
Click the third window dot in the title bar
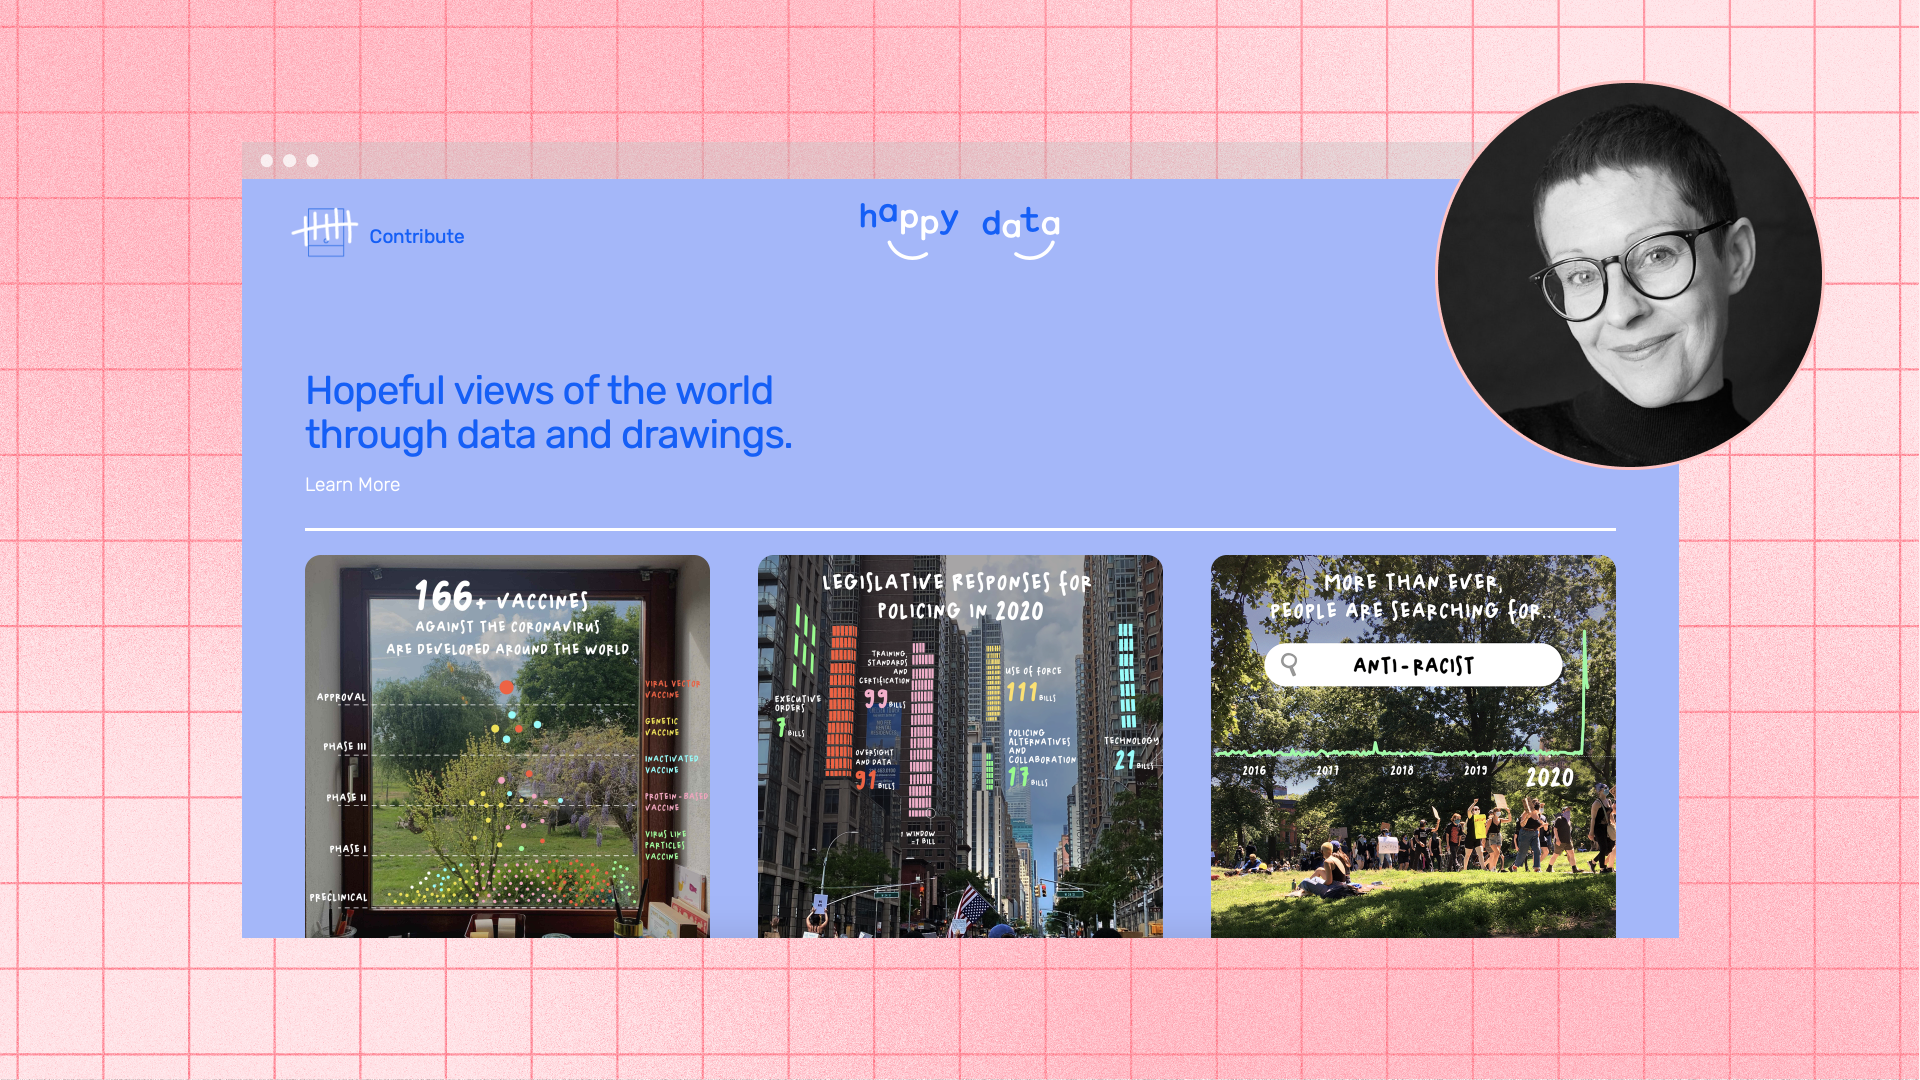click(313, 161)
